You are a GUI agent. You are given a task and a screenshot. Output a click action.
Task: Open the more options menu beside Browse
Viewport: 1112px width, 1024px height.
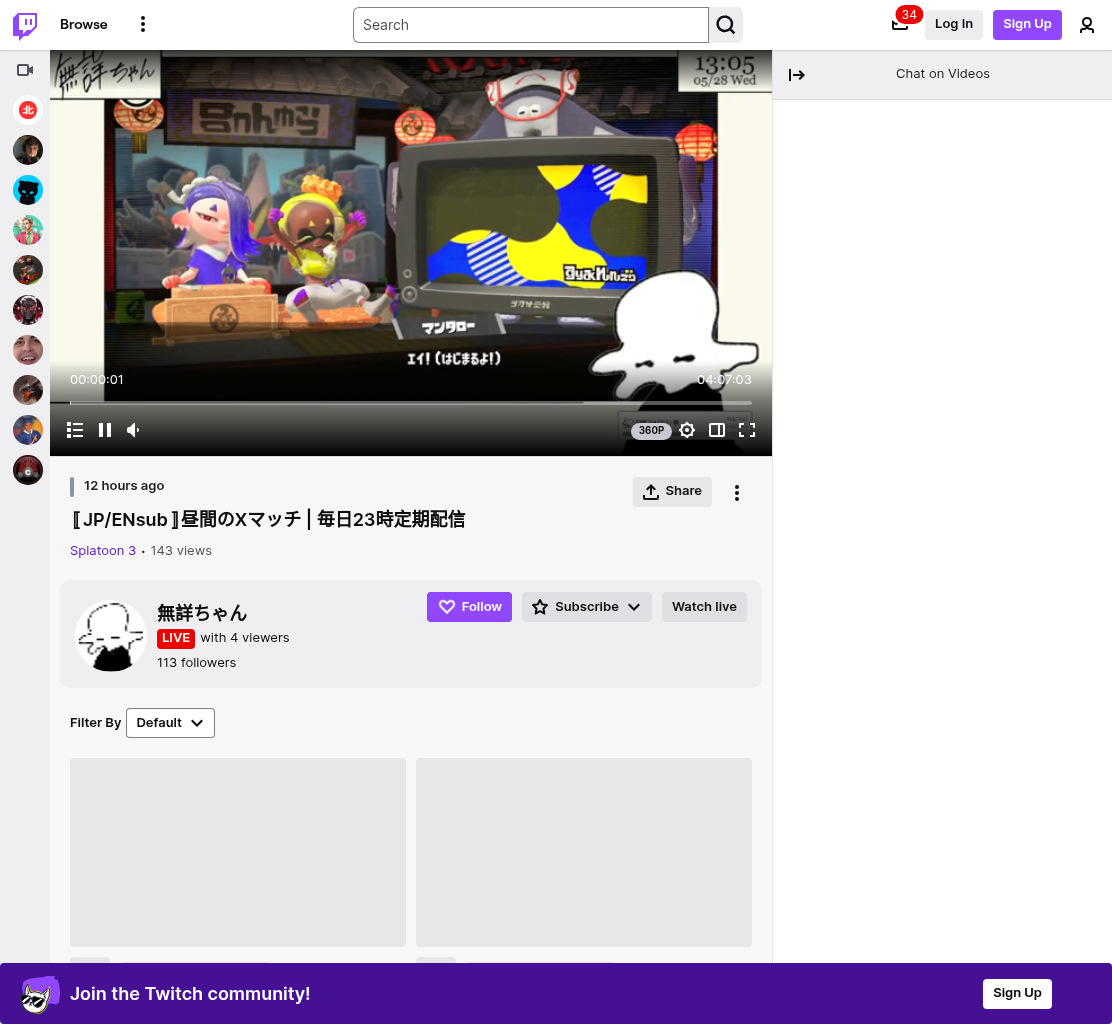pyautogui.click(x=143, y=24)
